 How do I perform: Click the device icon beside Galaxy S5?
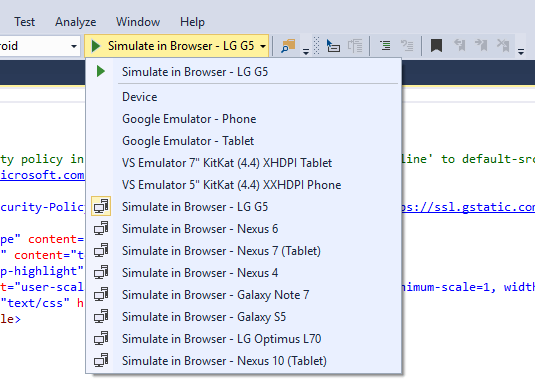(x=101, y=316)
